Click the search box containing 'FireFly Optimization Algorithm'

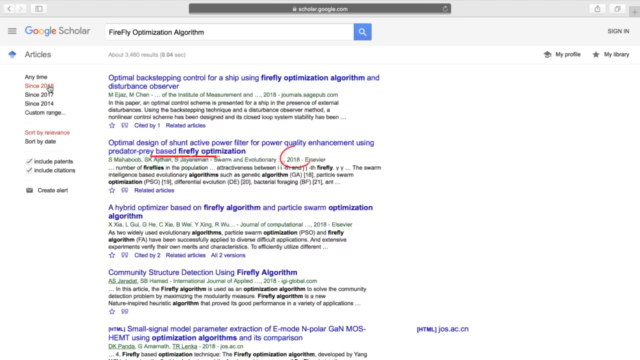229,32
